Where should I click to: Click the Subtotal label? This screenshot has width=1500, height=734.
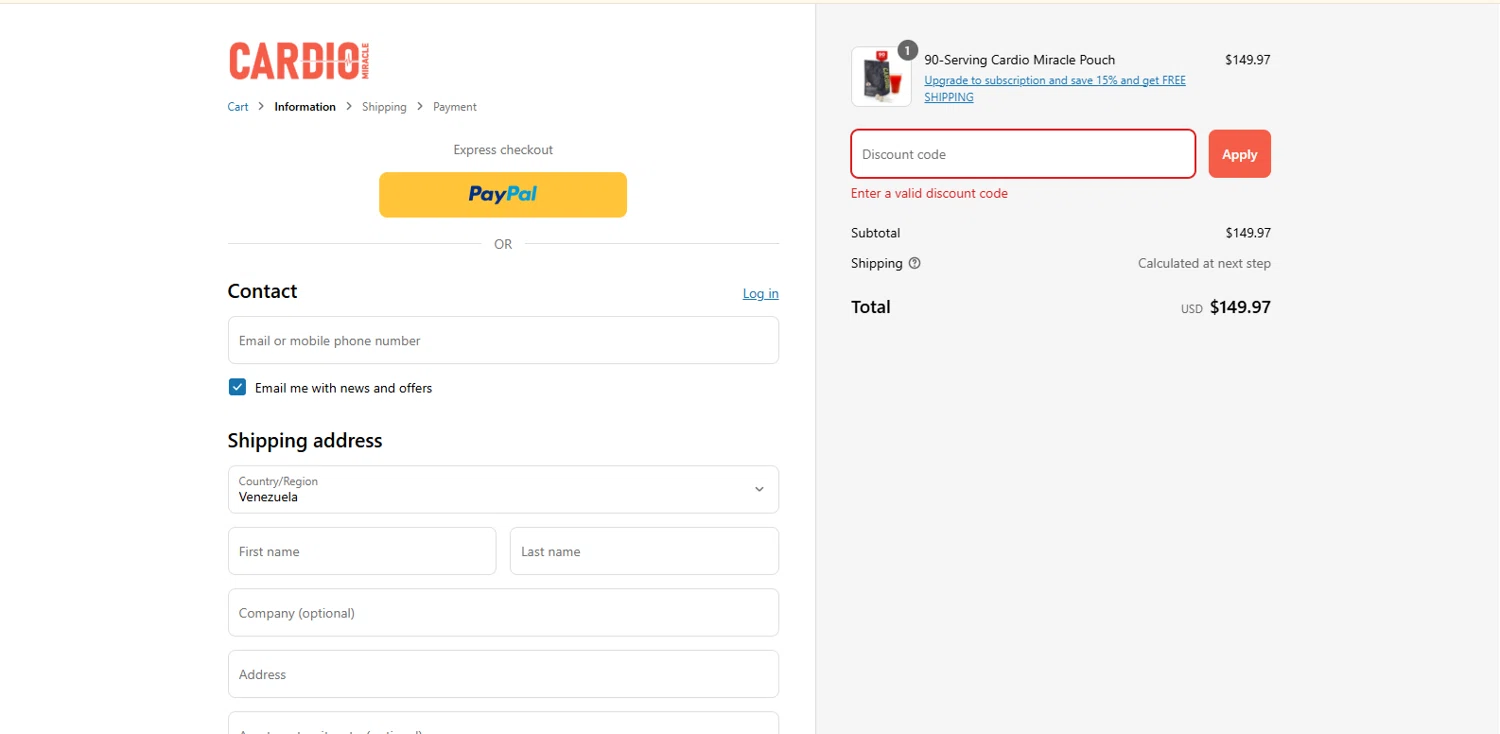click(x=875, y=233)
